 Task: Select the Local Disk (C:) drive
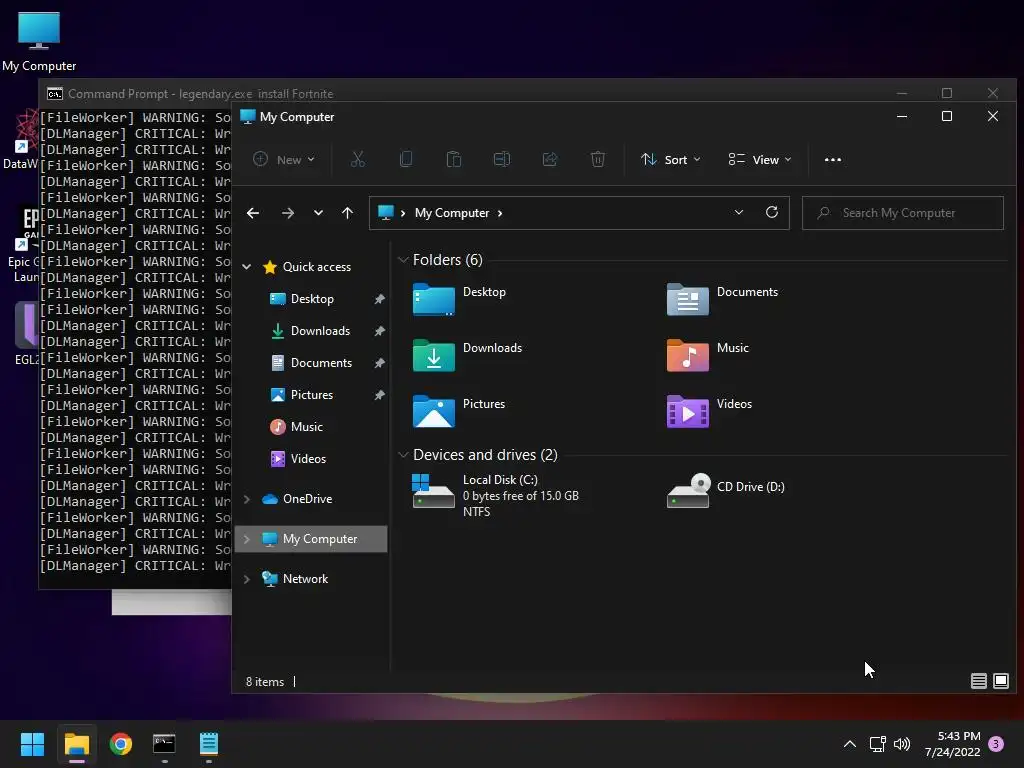(496, 495)
